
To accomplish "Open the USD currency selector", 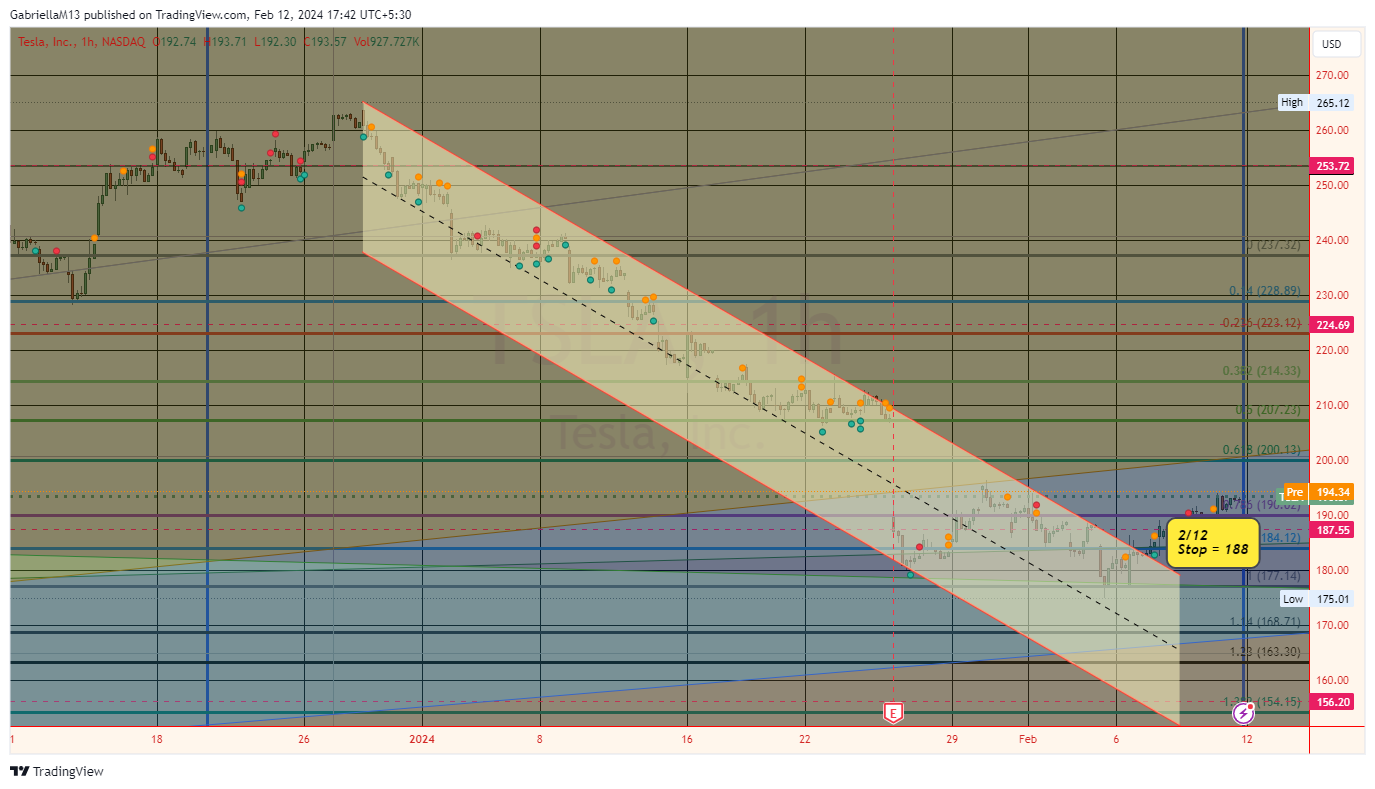I will click(x=1336, y=44).
